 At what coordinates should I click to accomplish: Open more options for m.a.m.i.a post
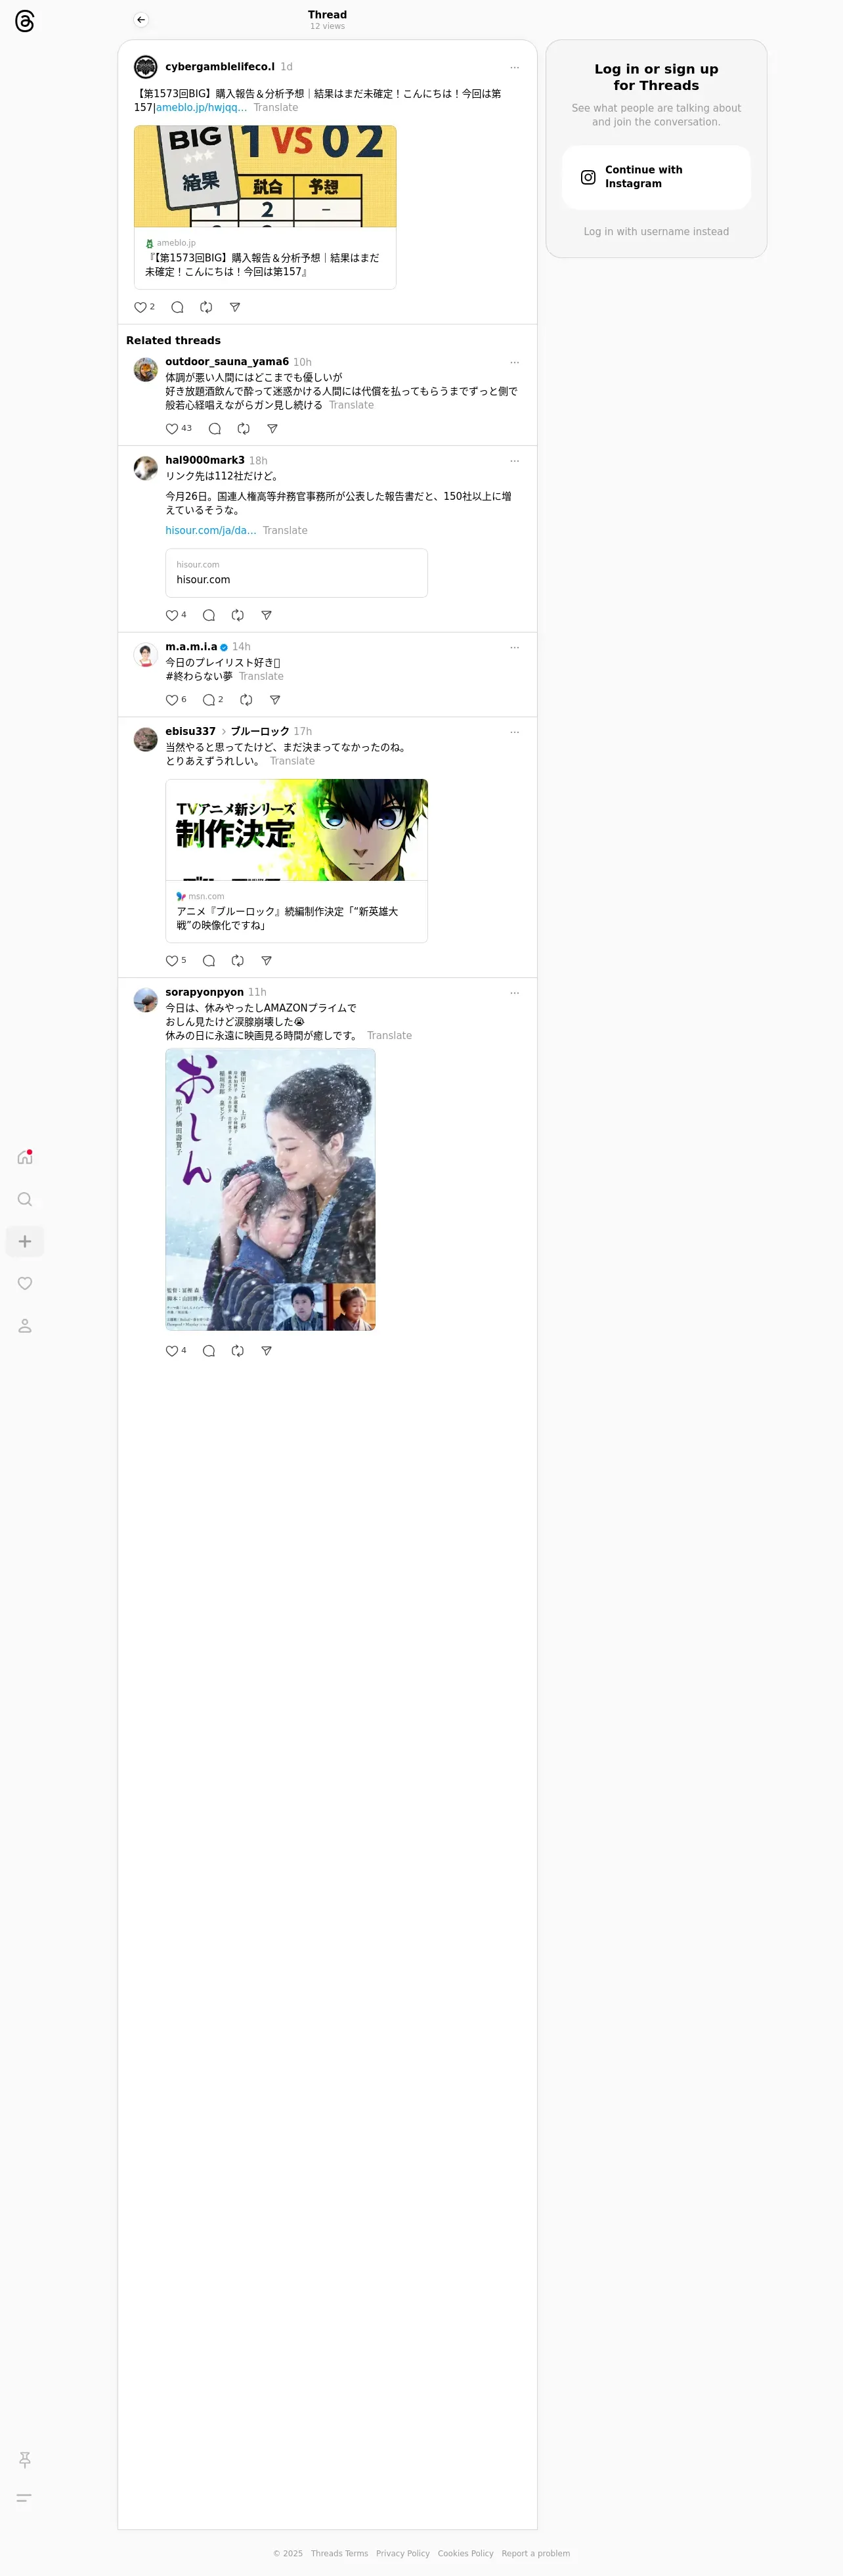515,648
